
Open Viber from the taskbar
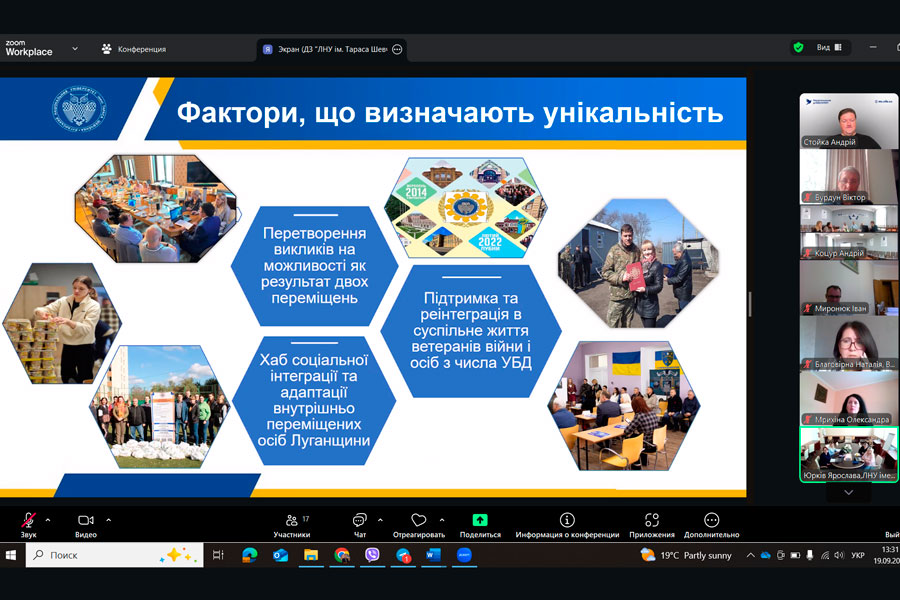tap(373, 555)
